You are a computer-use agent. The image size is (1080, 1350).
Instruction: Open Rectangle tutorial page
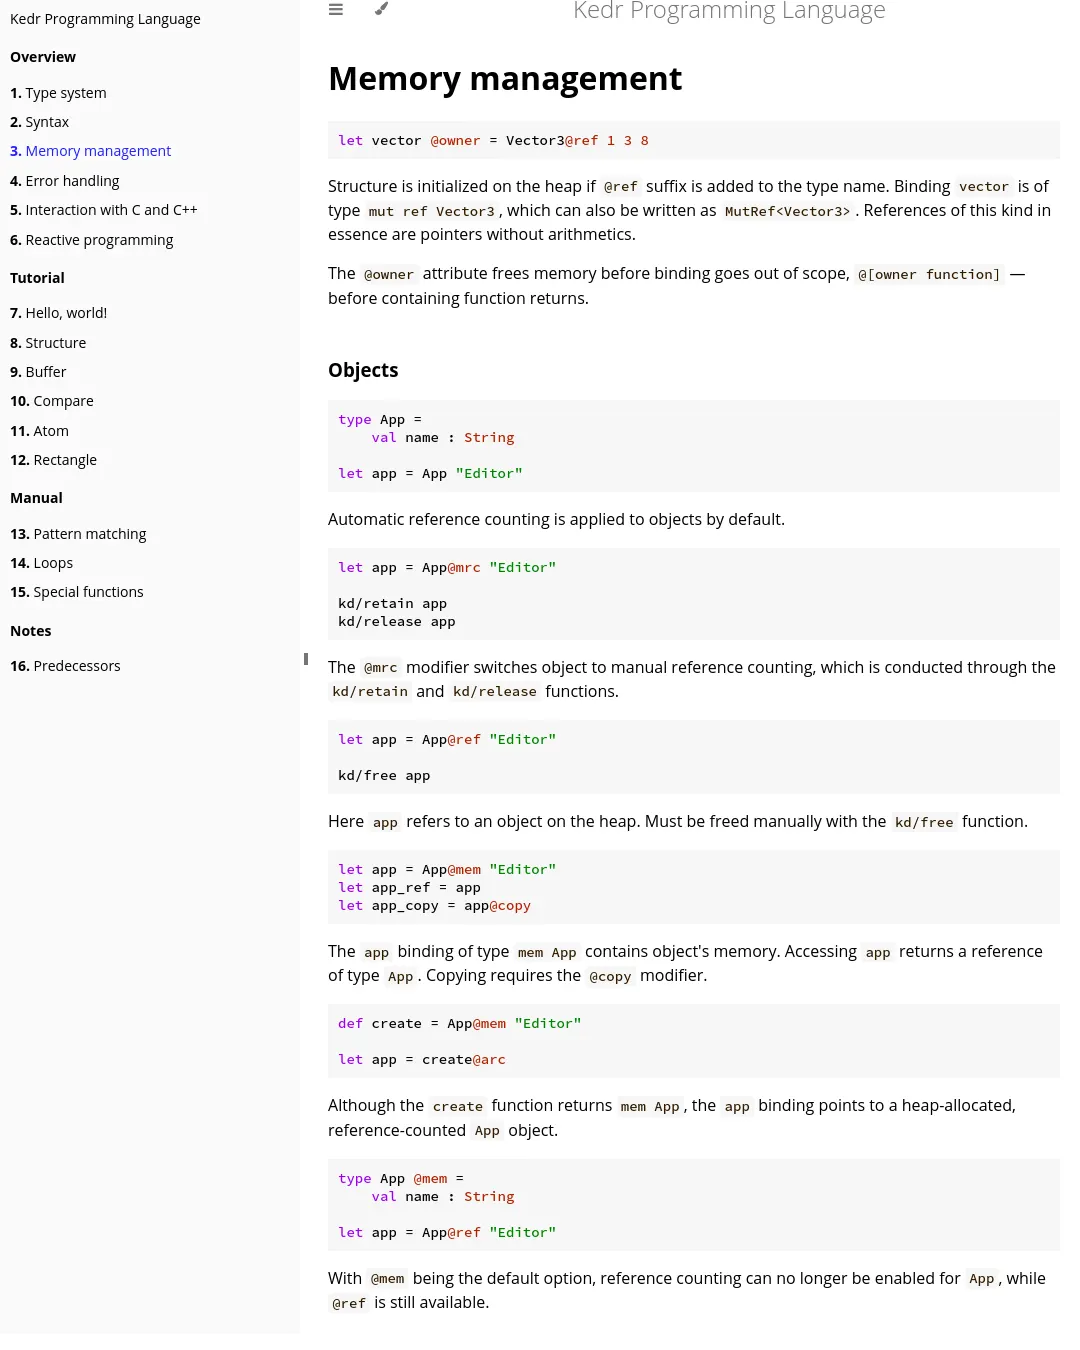coord(53,460)
